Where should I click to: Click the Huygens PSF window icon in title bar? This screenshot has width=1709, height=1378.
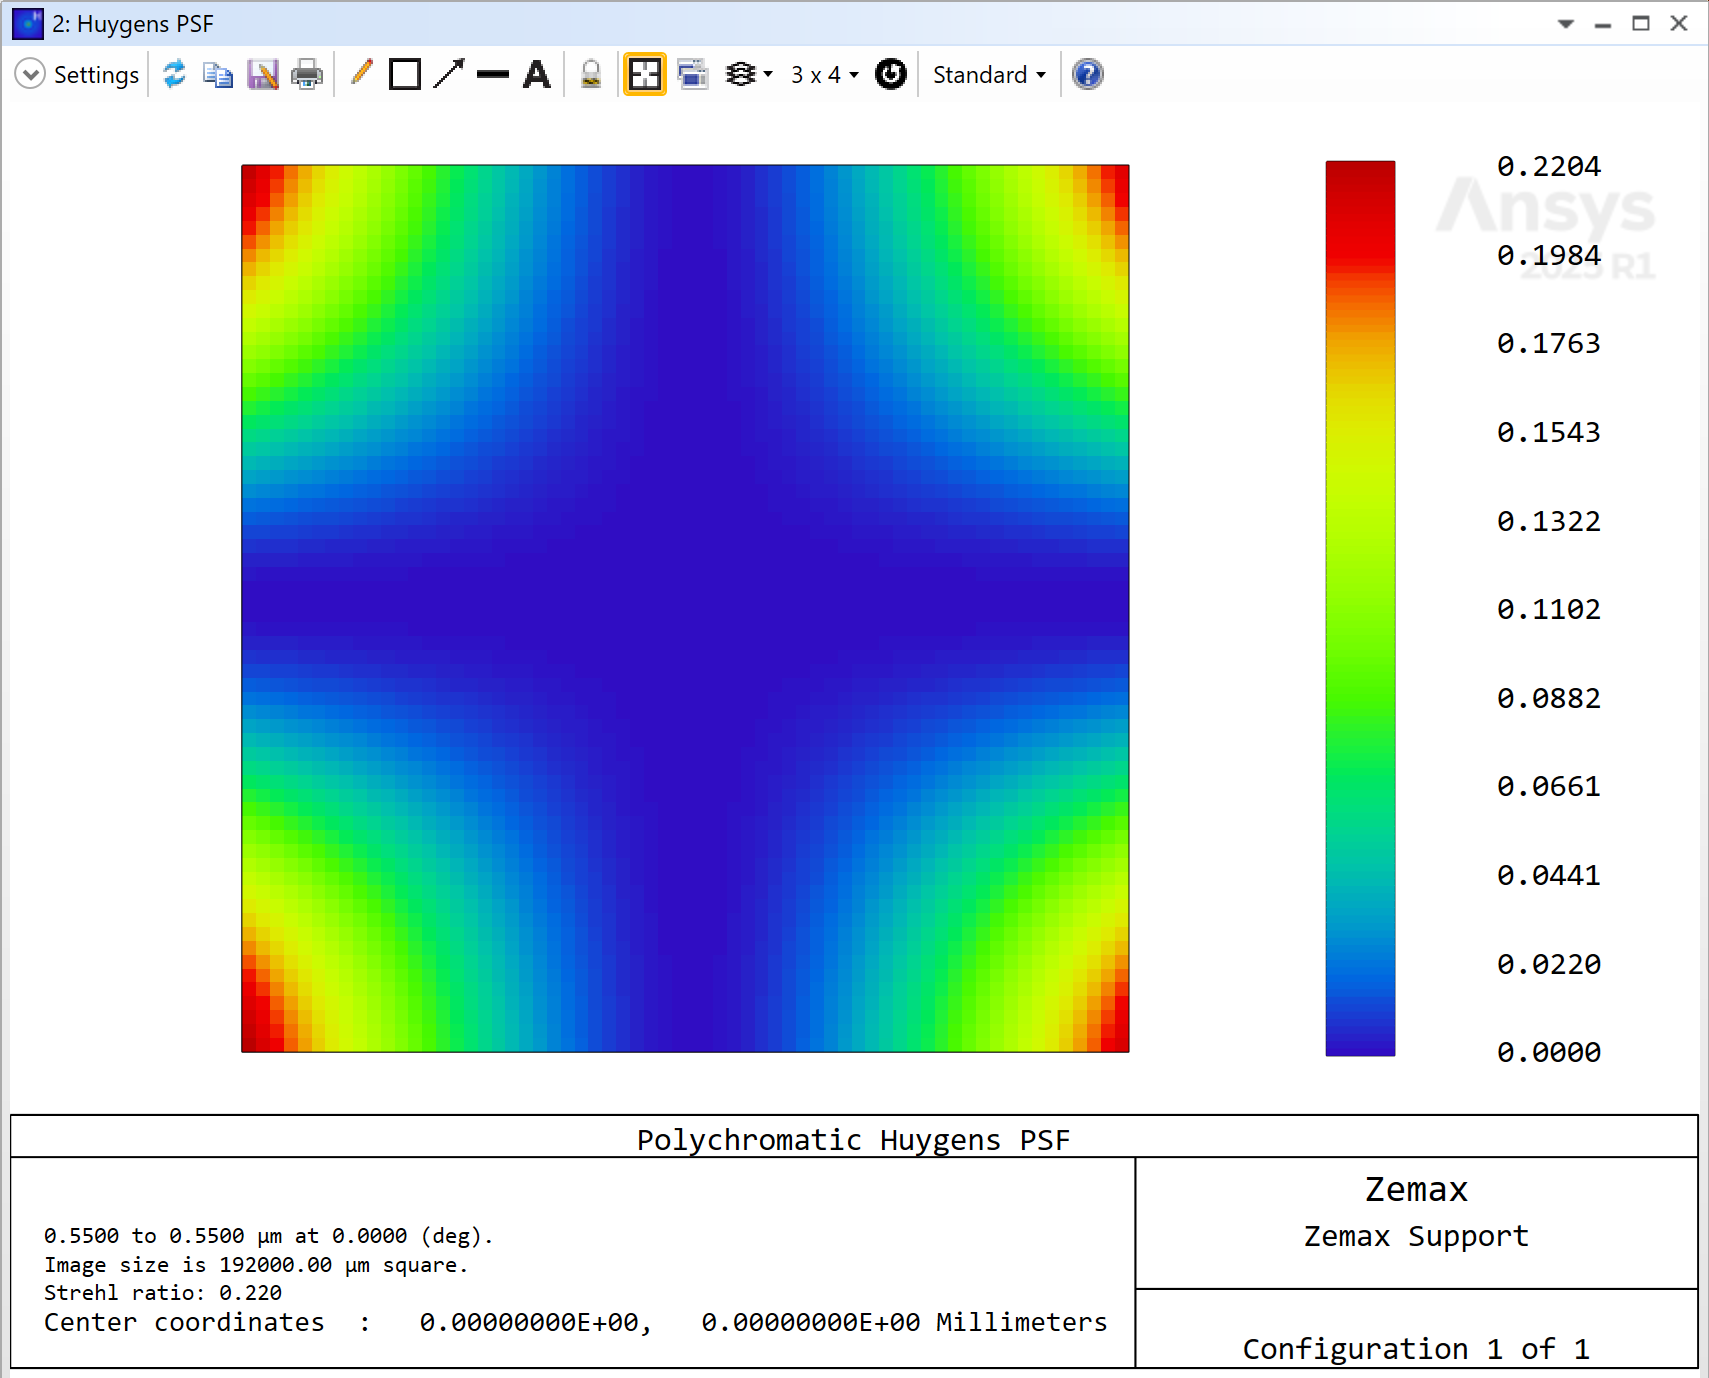(x=28, y=23)
